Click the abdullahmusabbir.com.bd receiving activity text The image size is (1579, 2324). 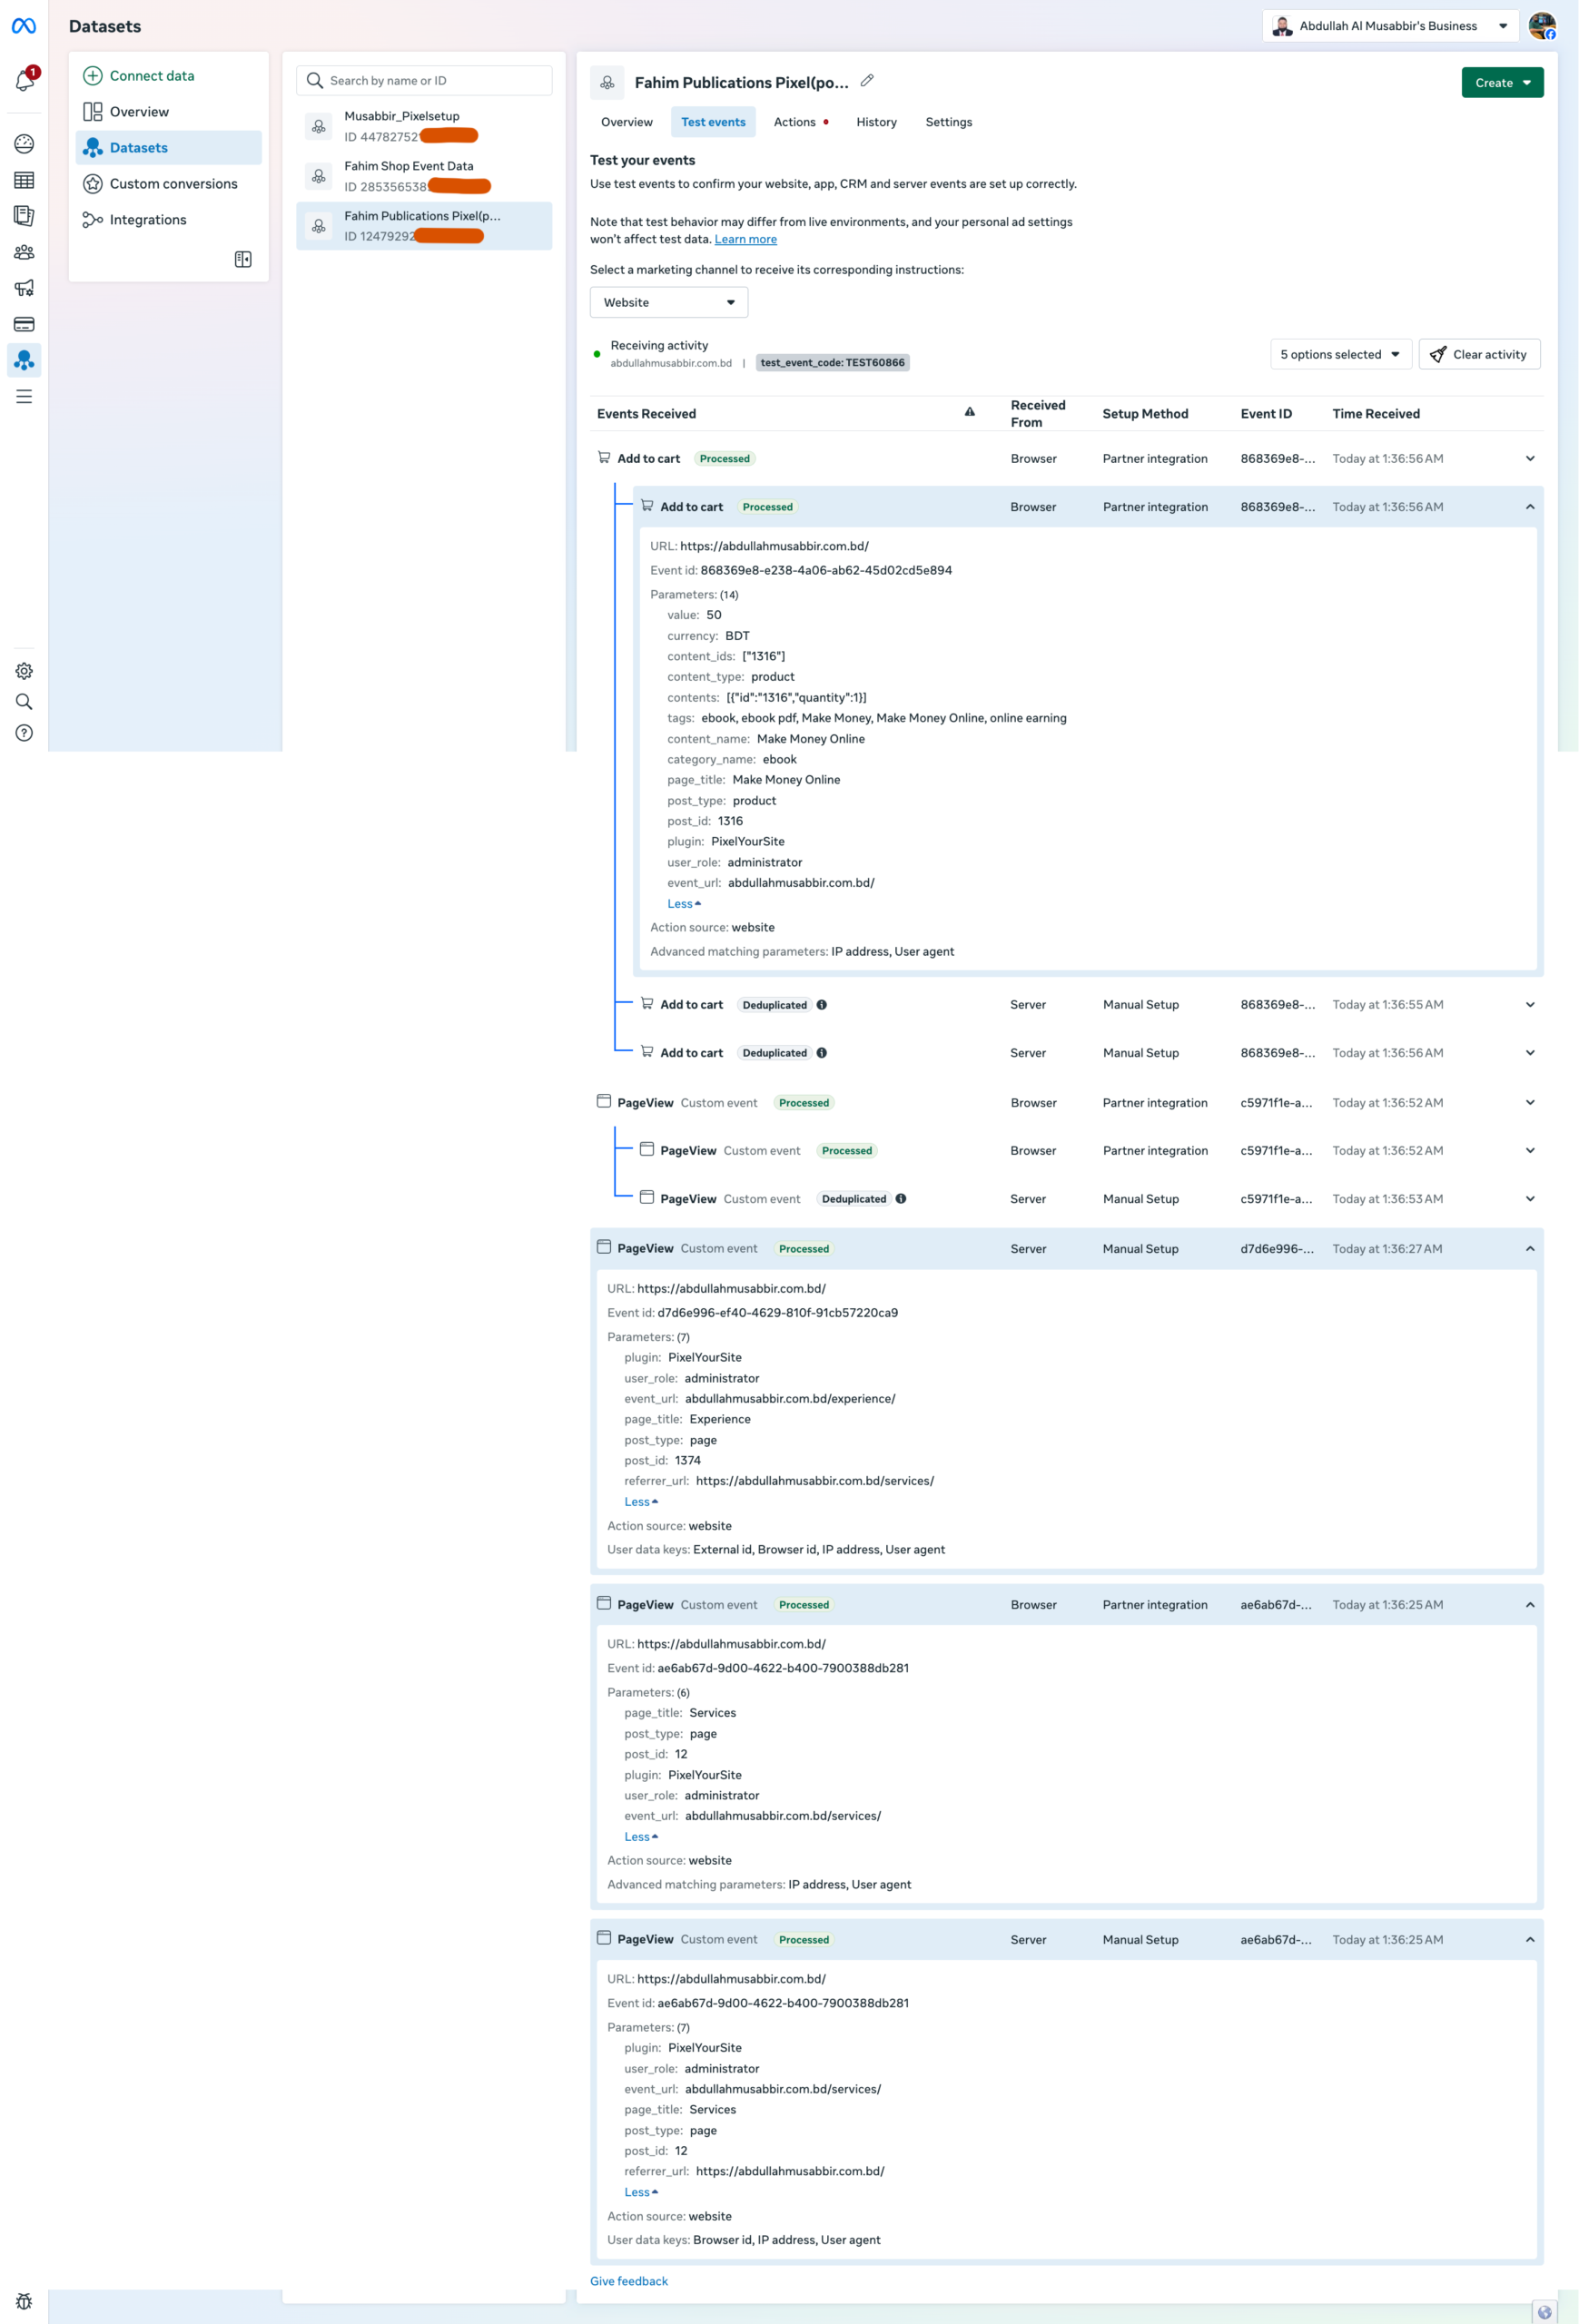671,363
